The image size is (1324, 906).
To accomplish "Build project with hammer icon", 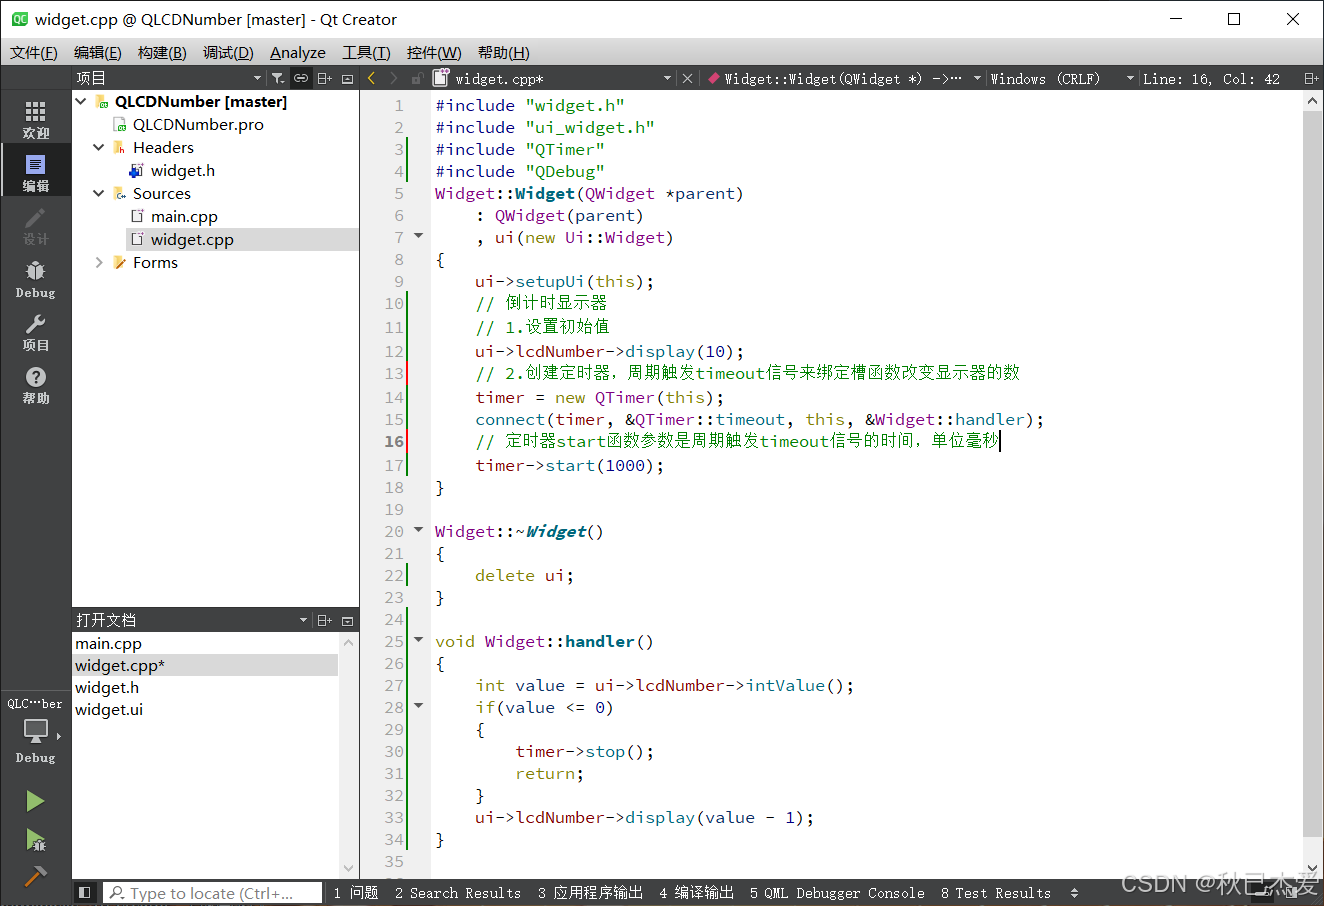I will coord(35,876).
